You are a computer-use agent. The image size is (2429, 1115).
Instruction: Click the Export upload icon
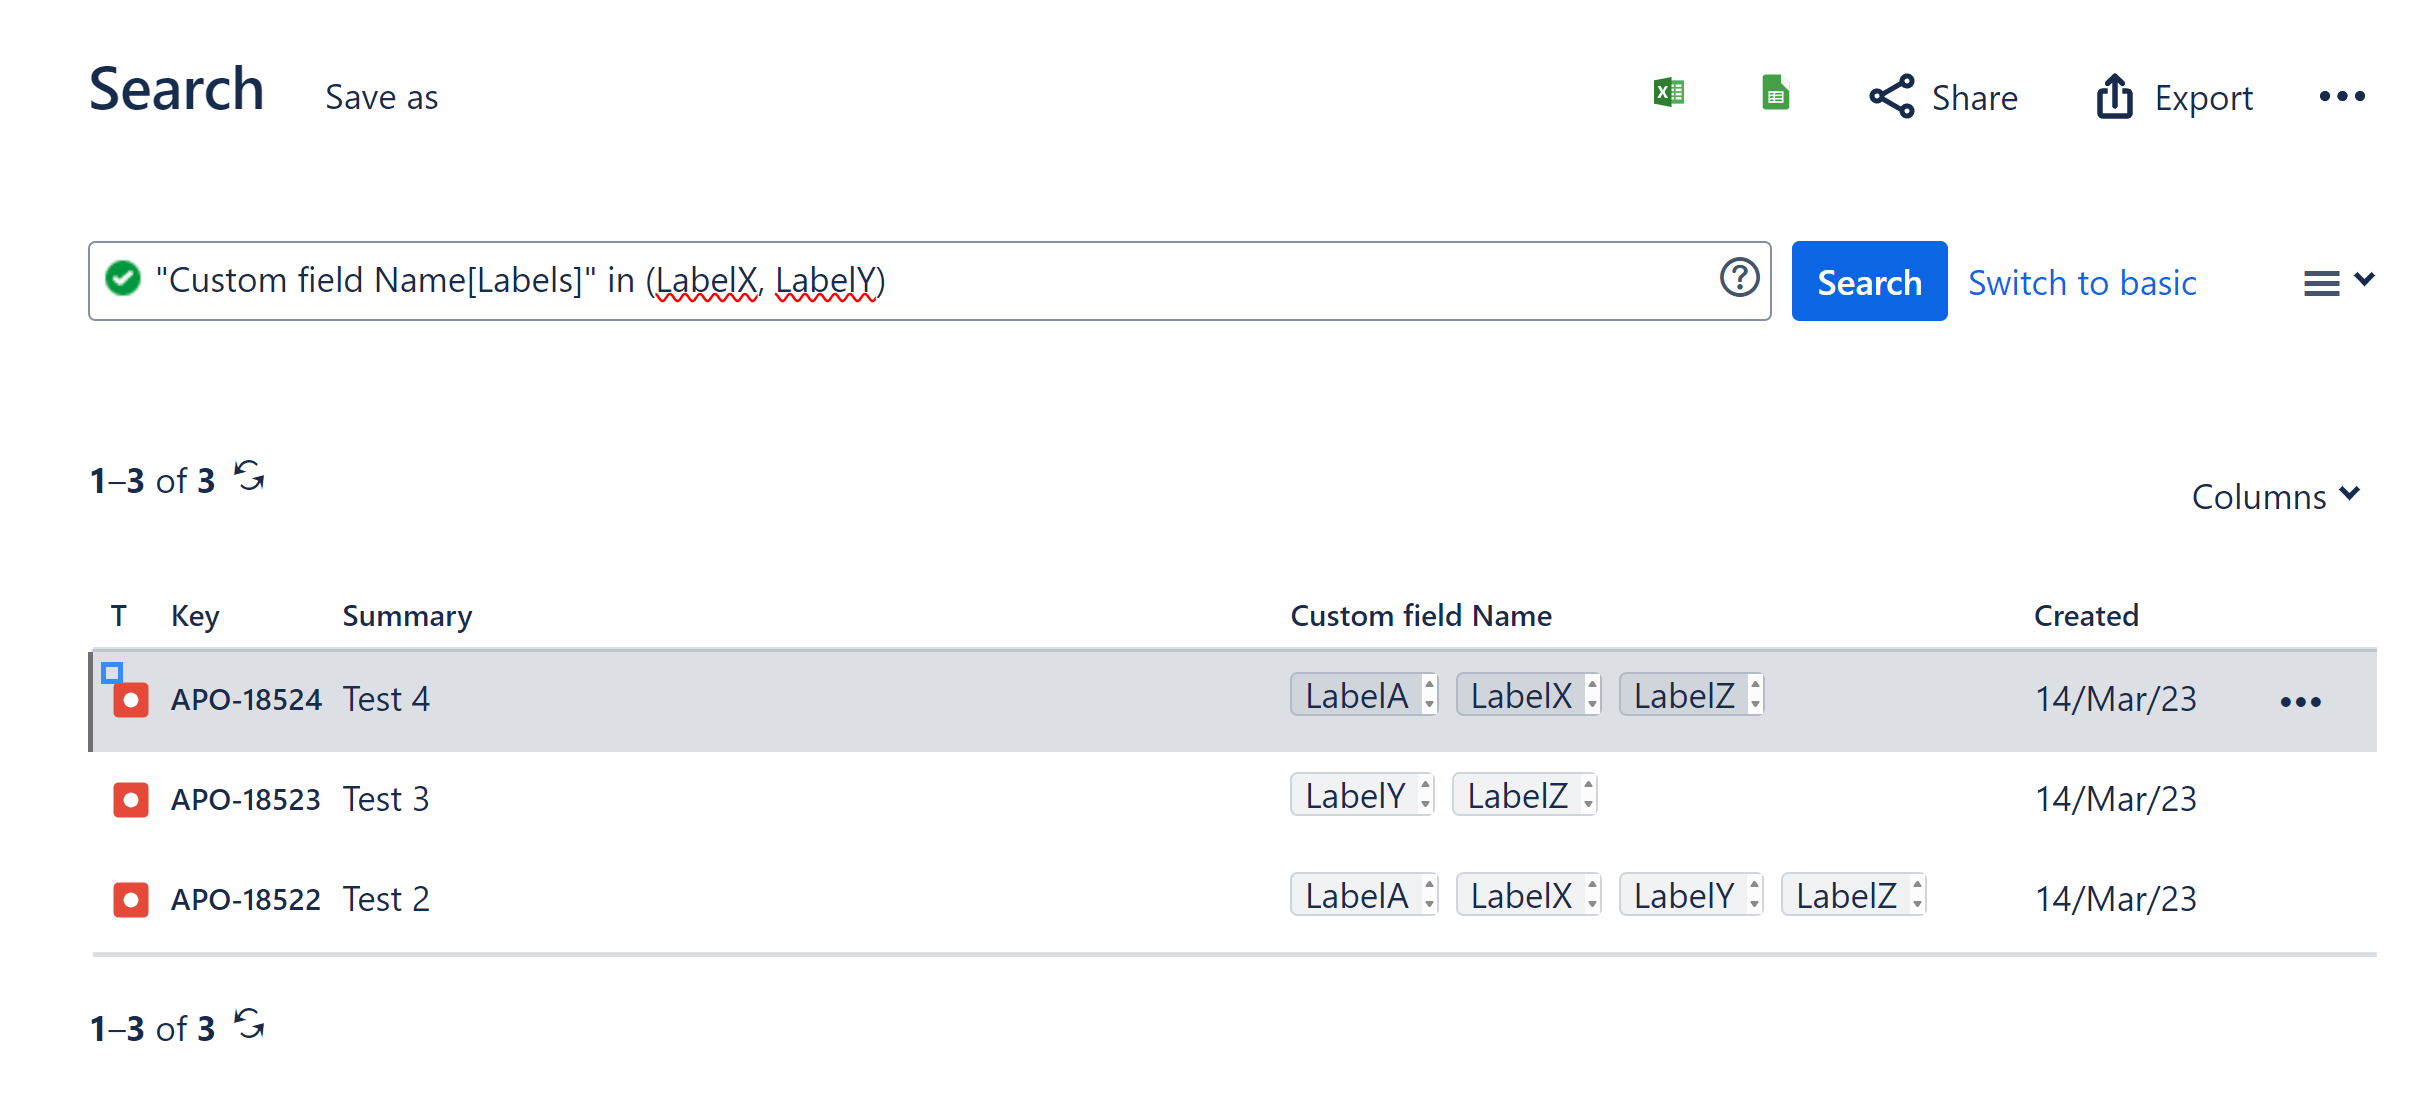click(x=2114, y=97)
